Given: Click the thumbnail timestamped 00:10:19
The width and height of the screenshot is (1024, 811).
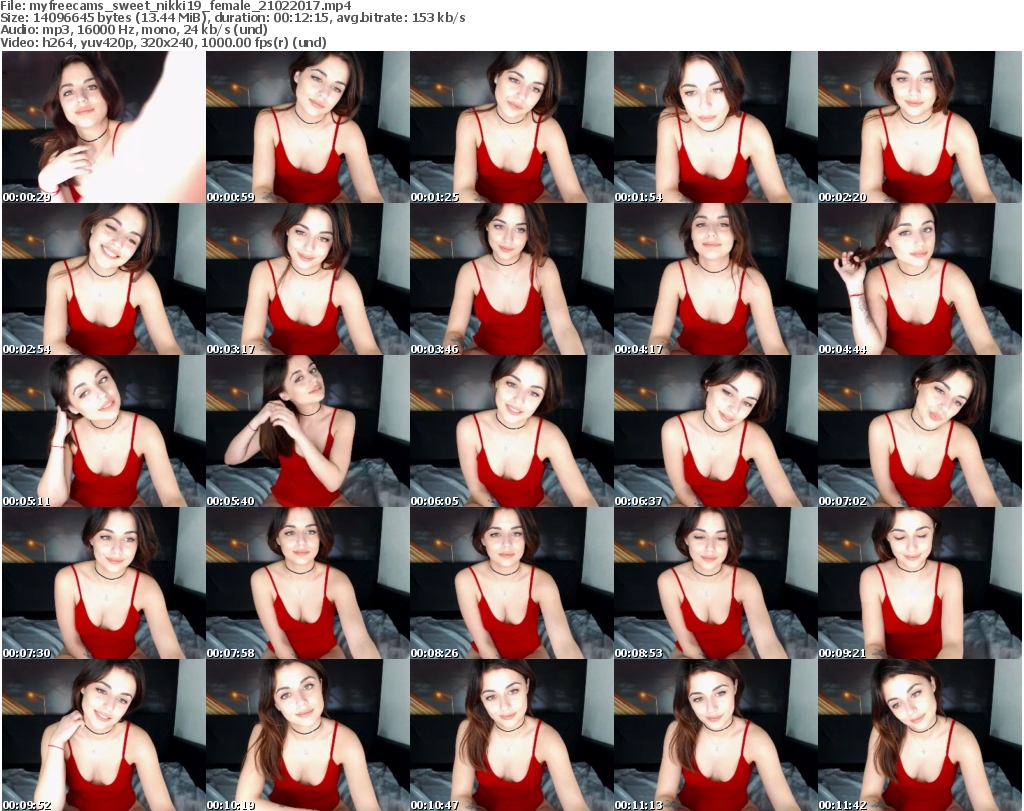Looking at the screenshot, I should pos(308,735).
